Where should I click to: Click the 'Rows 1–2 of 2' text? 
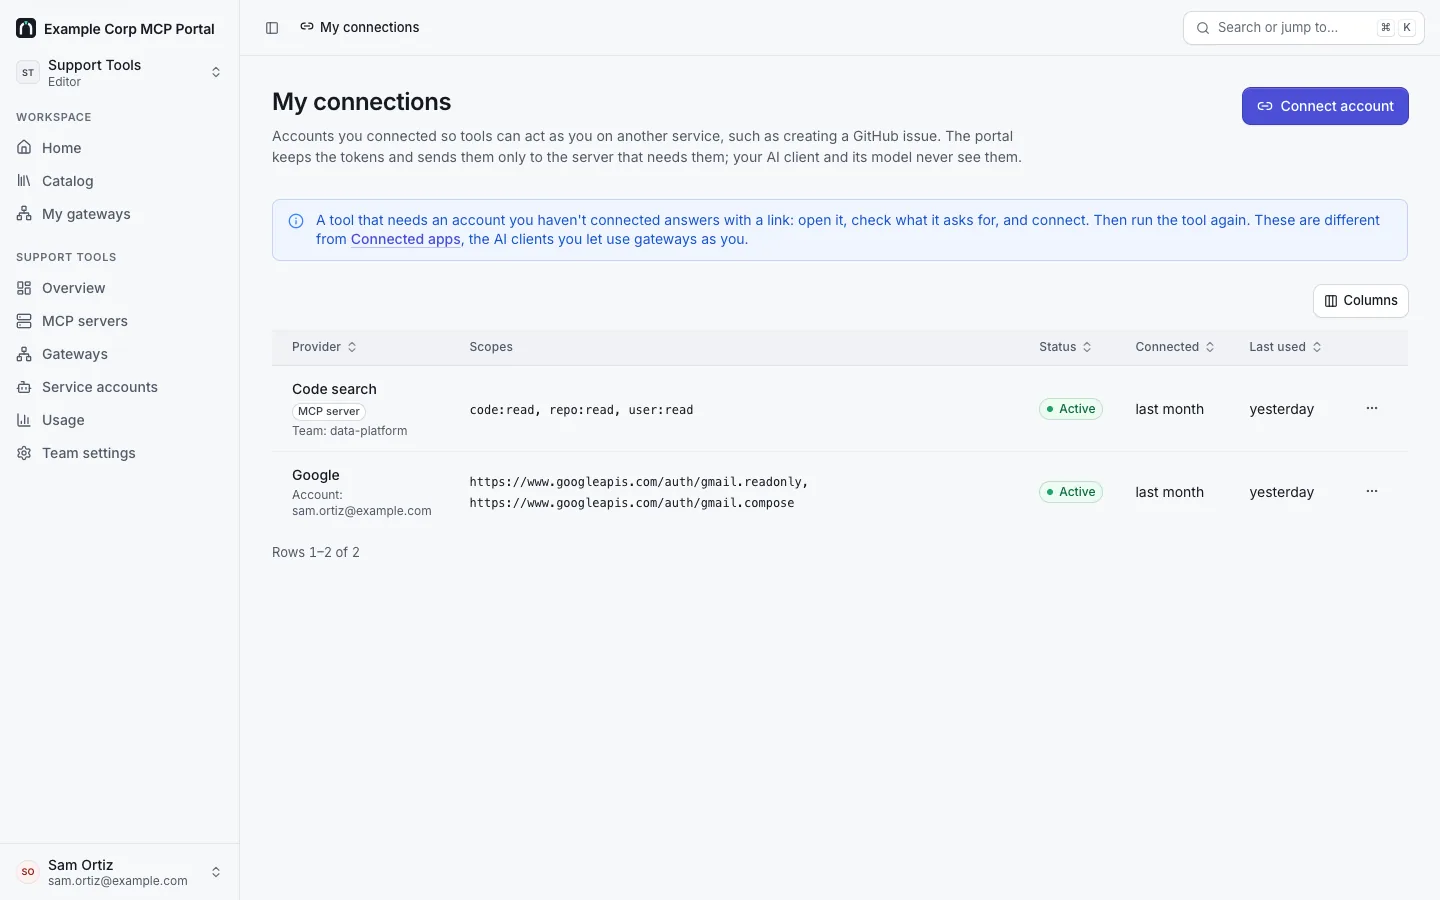(316, 552)
